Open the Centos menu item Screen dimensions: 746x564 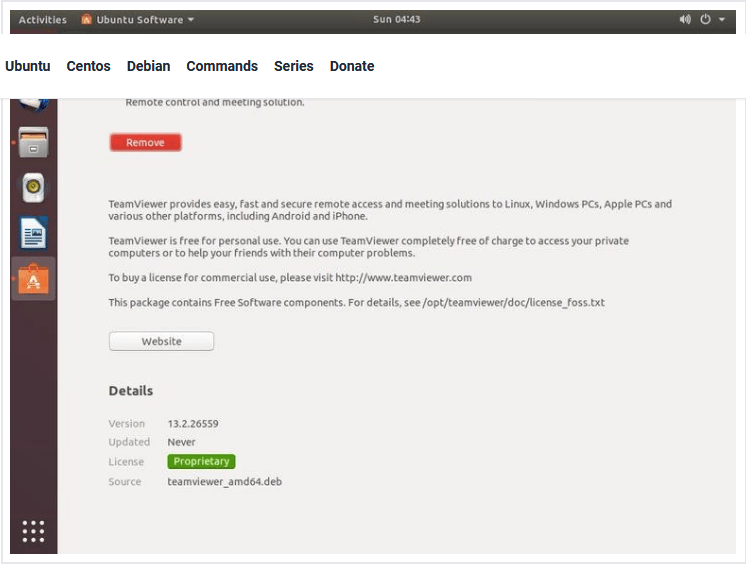coord(88,66)
